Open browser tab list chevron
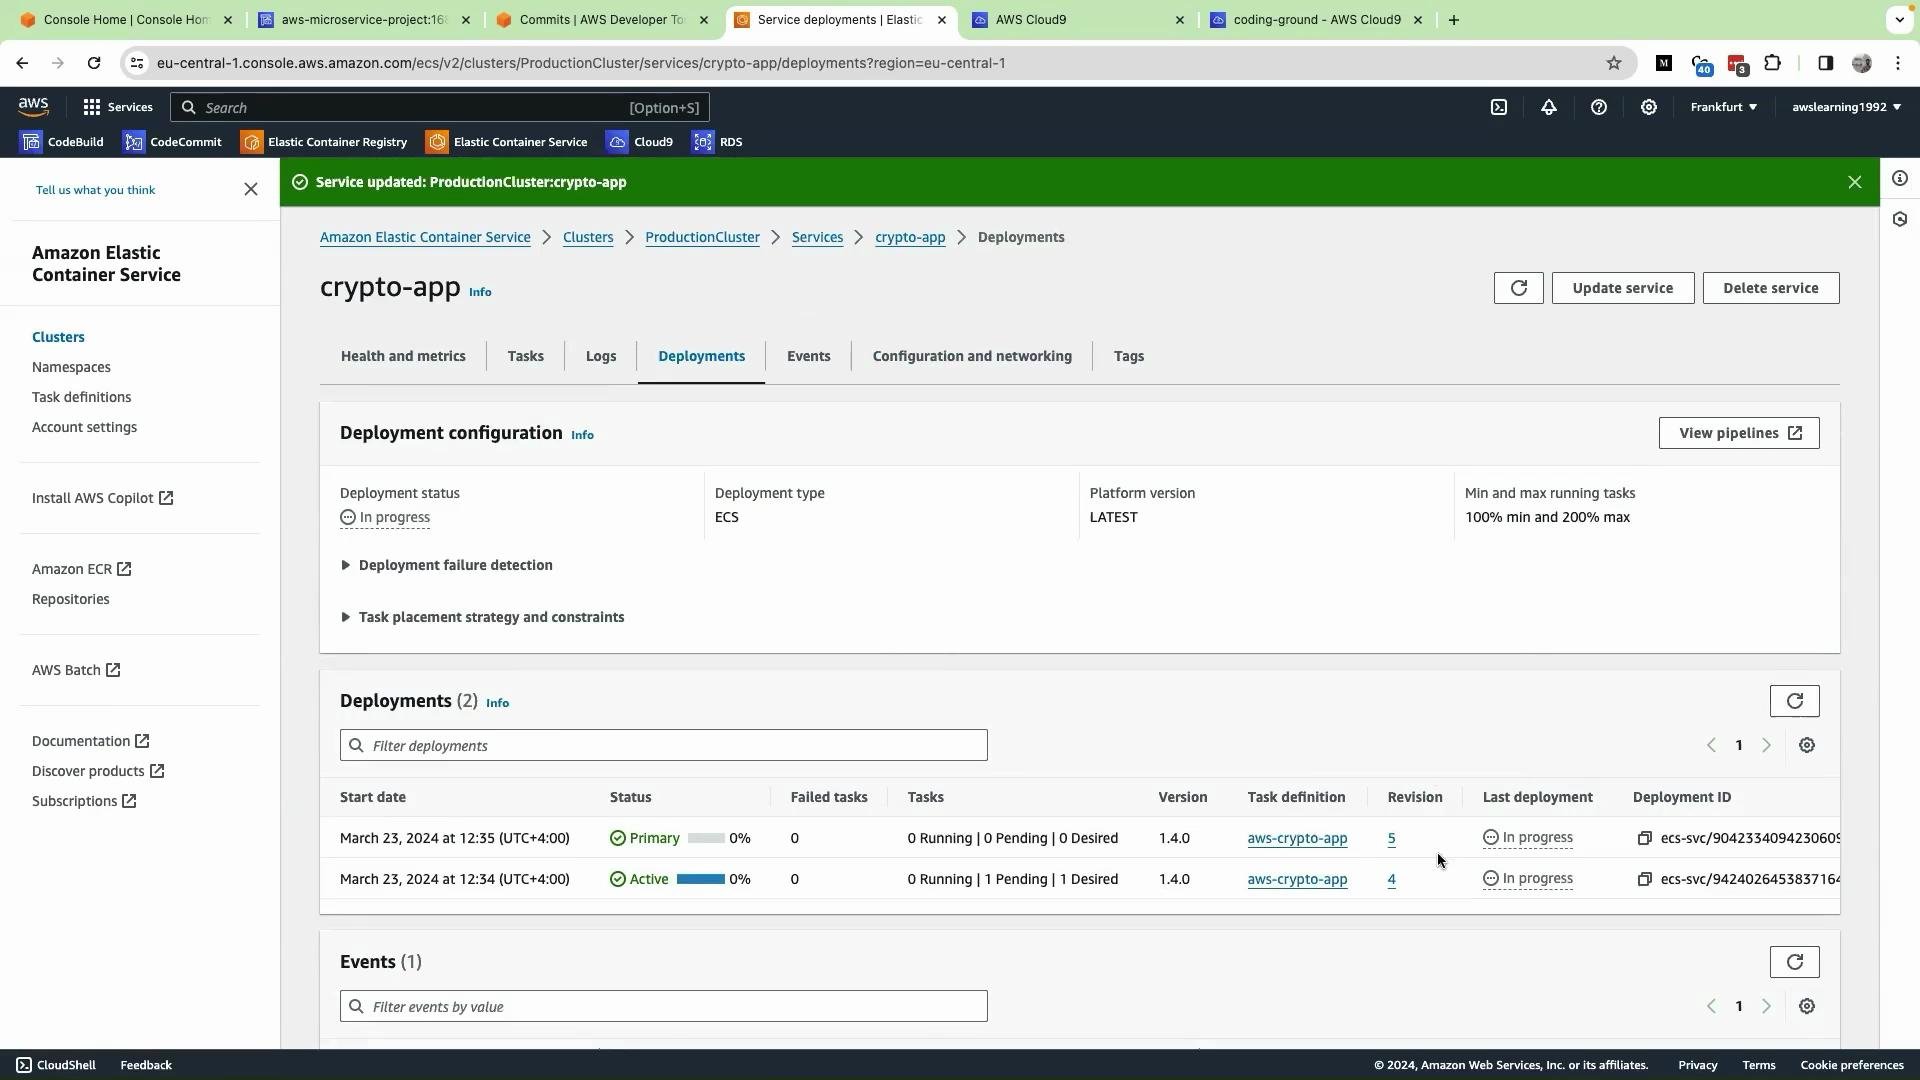The width and height of the screenshot is (1920, 1080). point(1898,20)
